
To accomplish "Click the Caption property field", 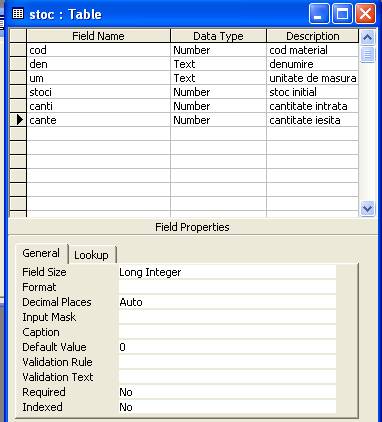I will click(x=227, y=332).
